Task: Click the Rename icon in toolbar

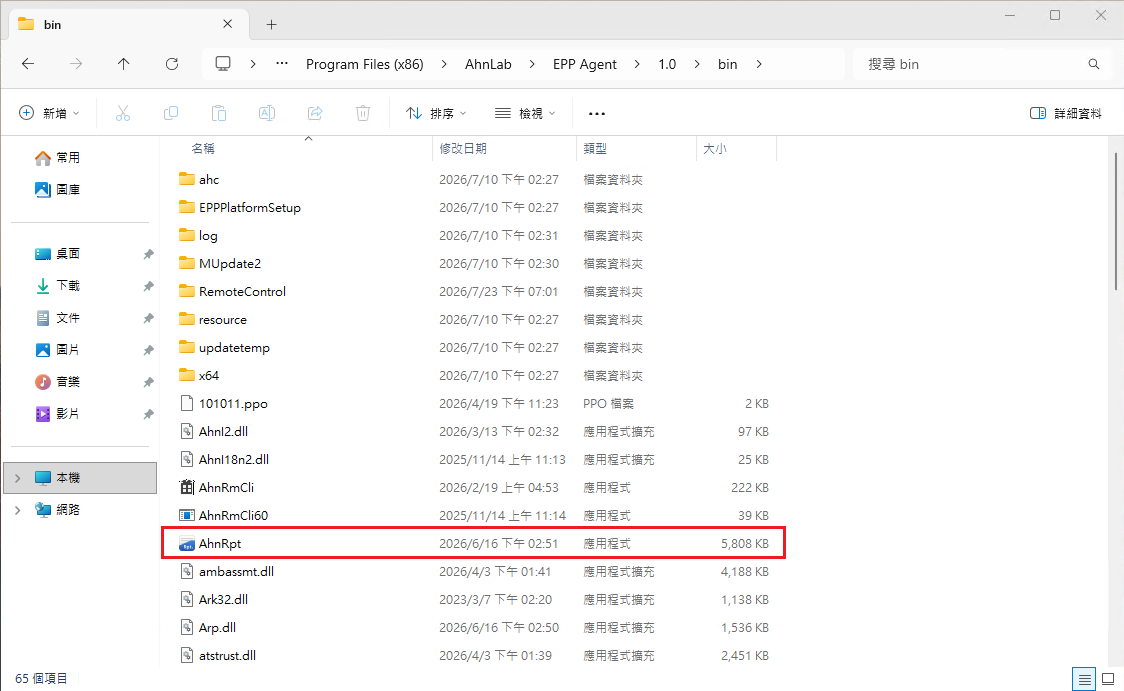Action: click(x=267, y=113)
